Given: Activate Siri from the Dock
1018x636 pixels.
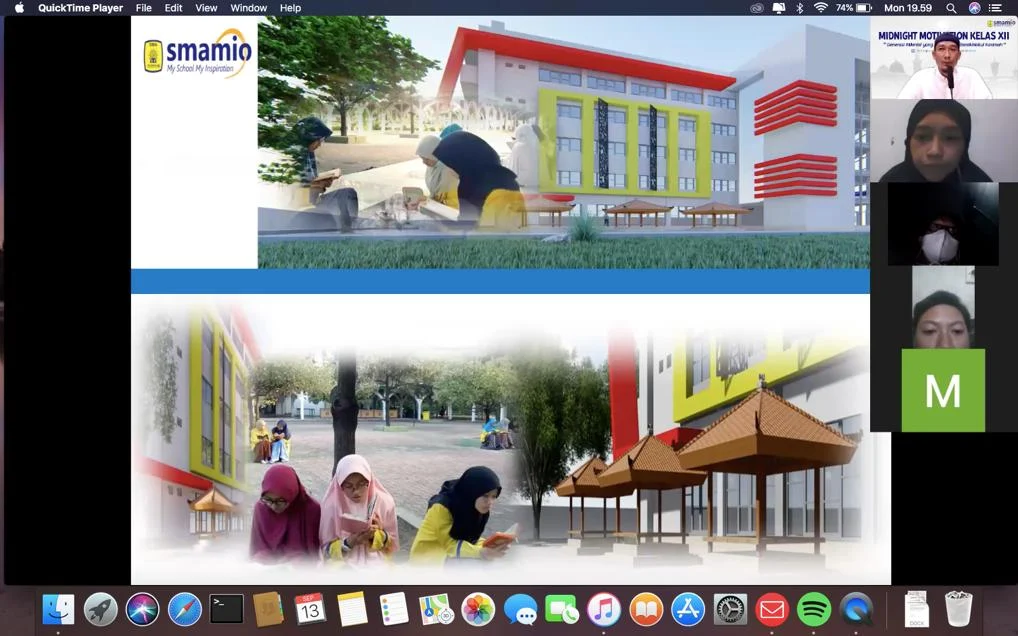Looking at the screenshot, I should click(143, 608).
